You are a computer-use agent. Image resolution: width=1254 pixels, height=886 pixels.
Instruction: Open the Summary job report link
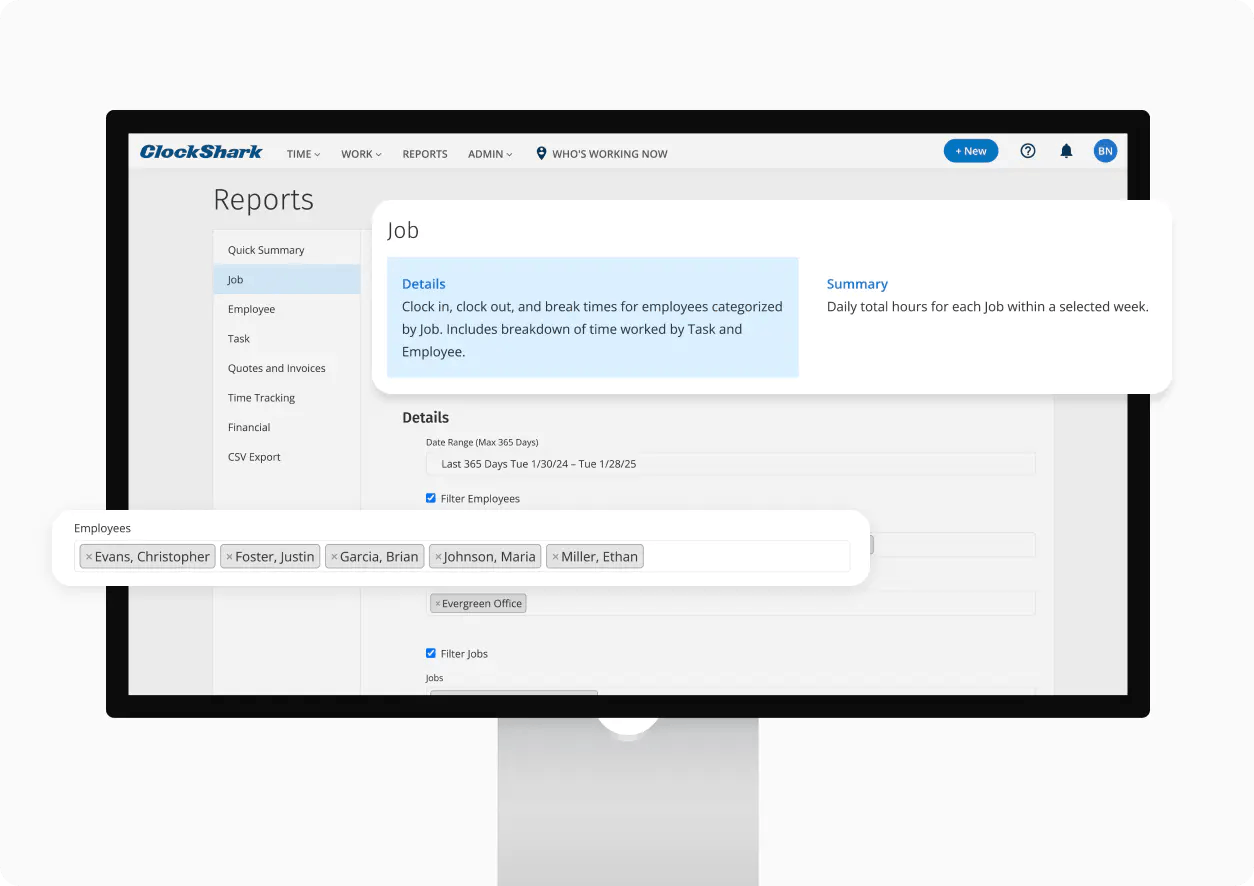(x=857, y=284)
